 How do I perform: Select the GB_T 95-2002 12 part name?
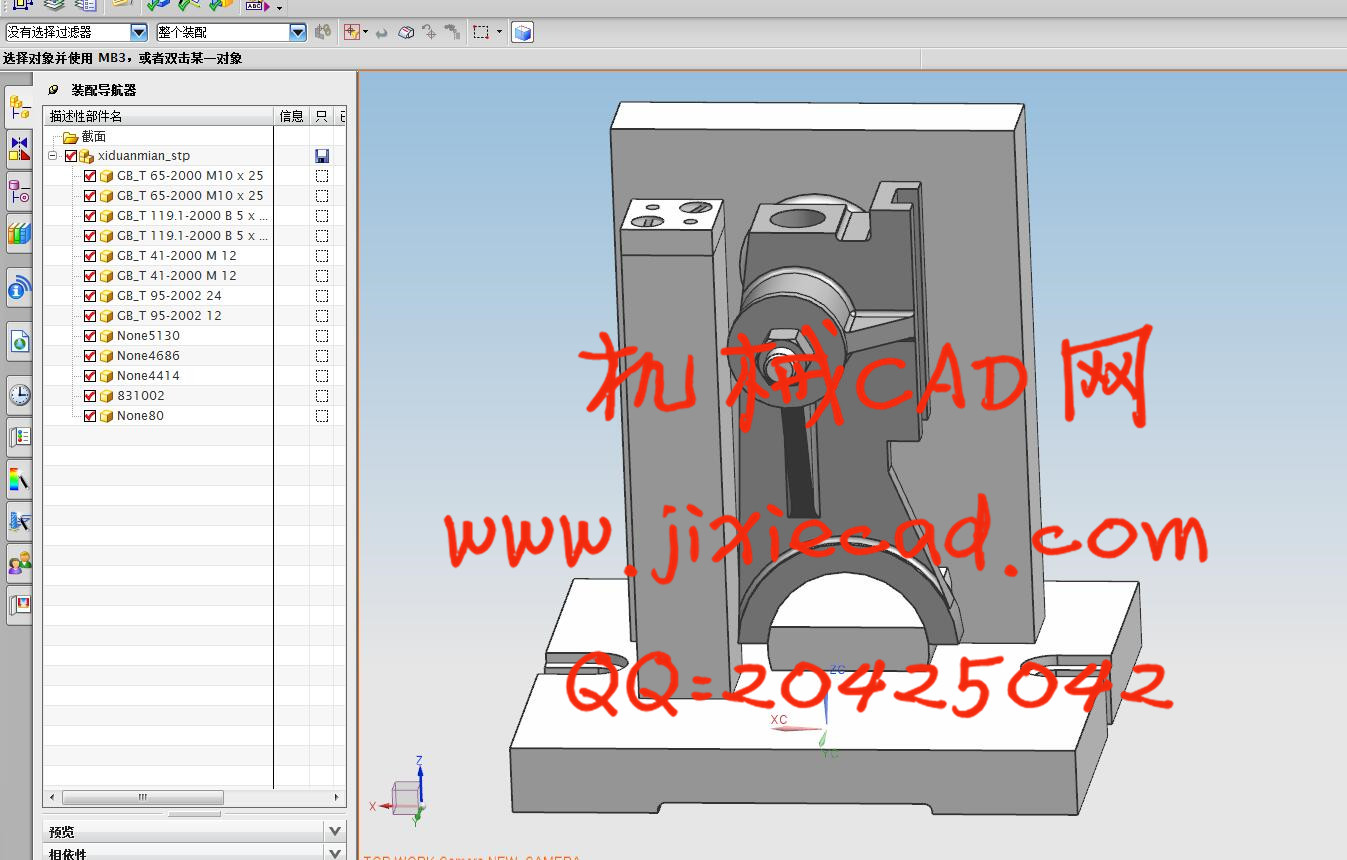pyautogui.click(x=169, y=316)
